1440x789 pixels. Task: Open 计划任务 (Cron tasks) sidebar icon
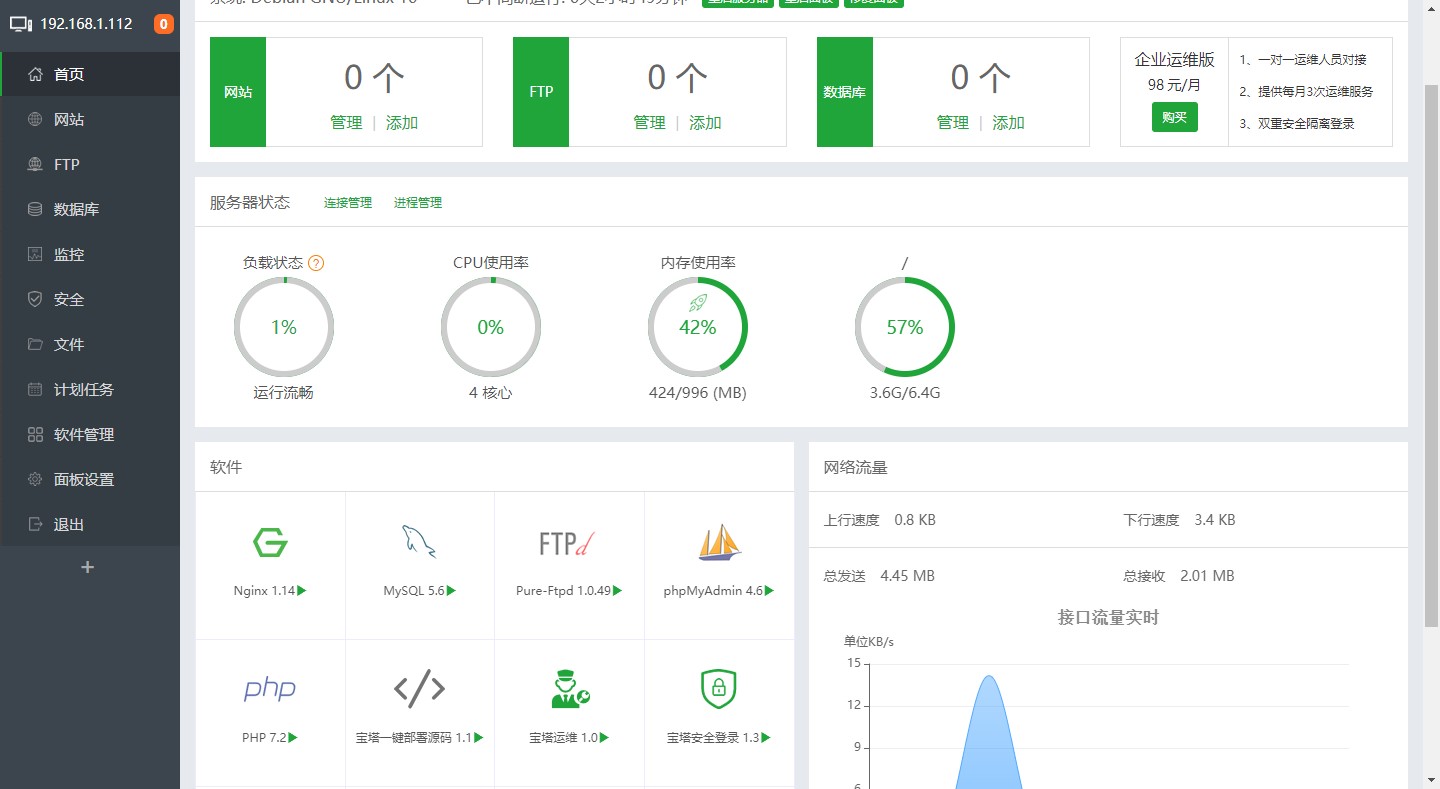34,389
